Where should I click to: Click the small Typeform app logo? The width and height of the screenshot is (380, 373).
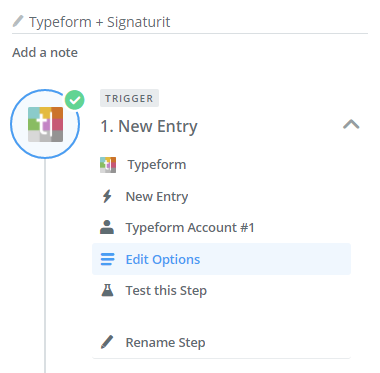pos(108,165)
